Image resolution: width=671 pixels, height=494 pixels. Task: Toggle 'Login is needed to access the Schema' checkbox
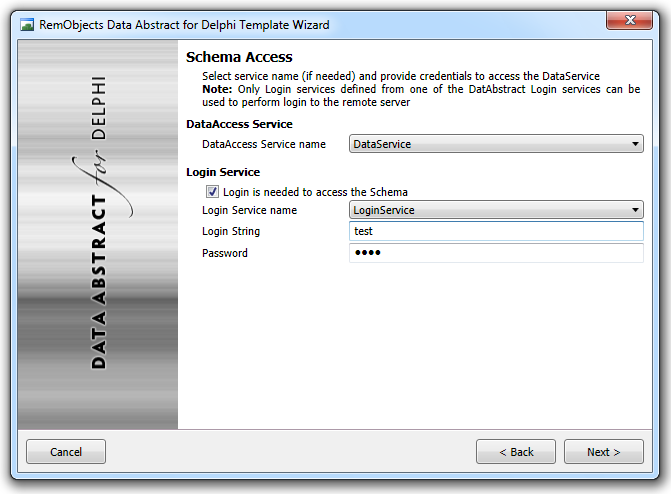click(x=212, y=191)
